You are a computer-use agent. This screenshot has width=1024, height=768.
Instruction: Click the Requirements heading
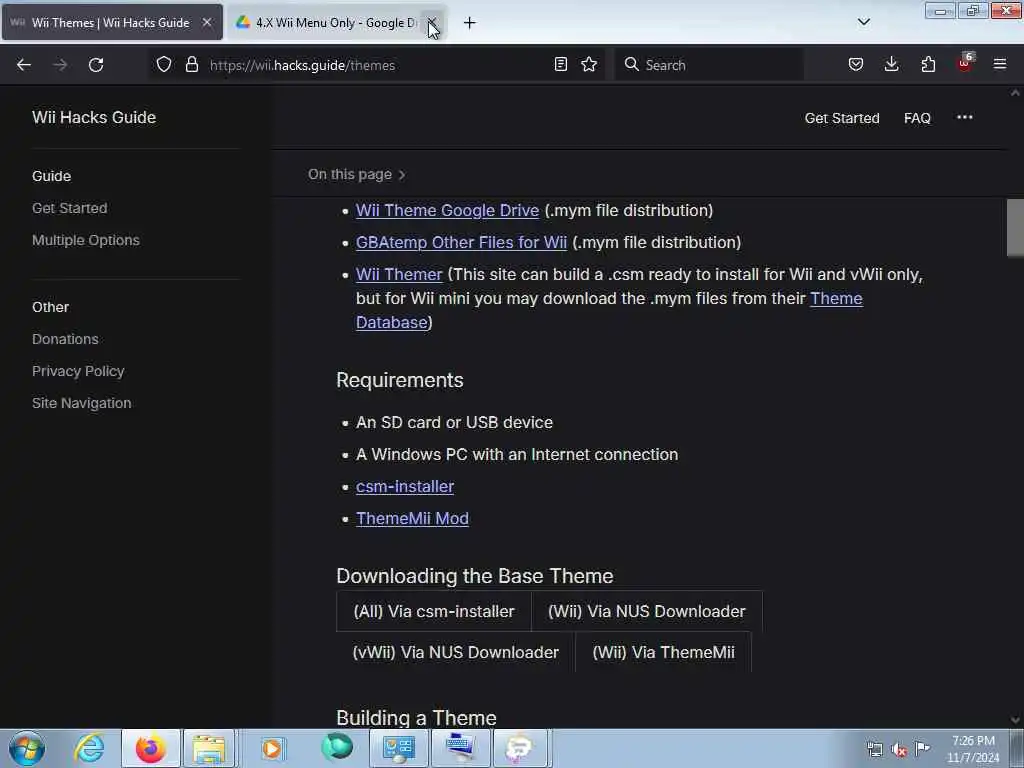[x=400, y=380]
